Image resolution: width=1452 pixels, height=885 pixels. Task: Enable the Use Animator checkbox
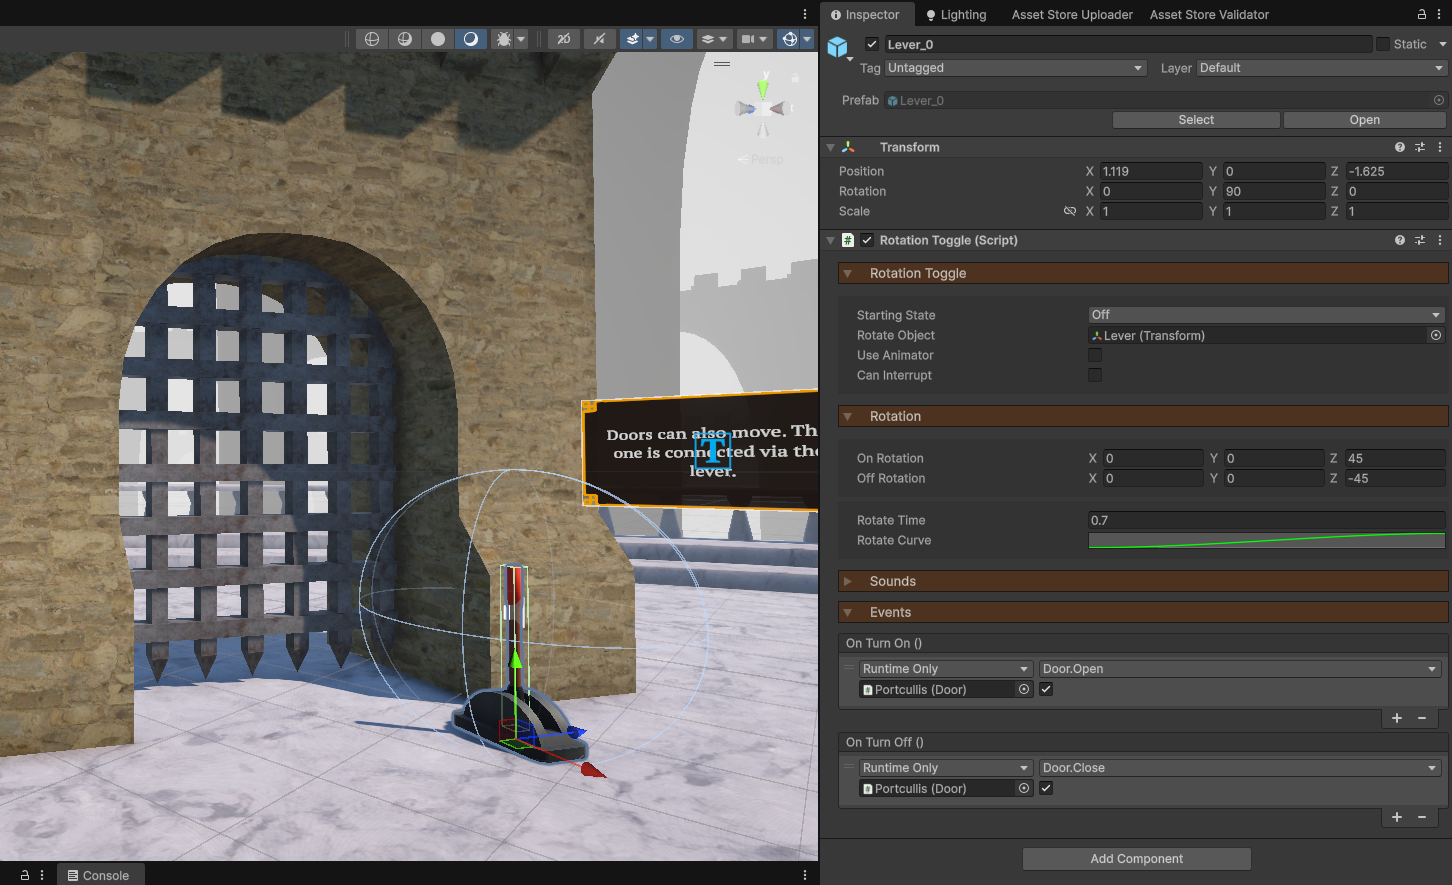tap(1095, 355)
